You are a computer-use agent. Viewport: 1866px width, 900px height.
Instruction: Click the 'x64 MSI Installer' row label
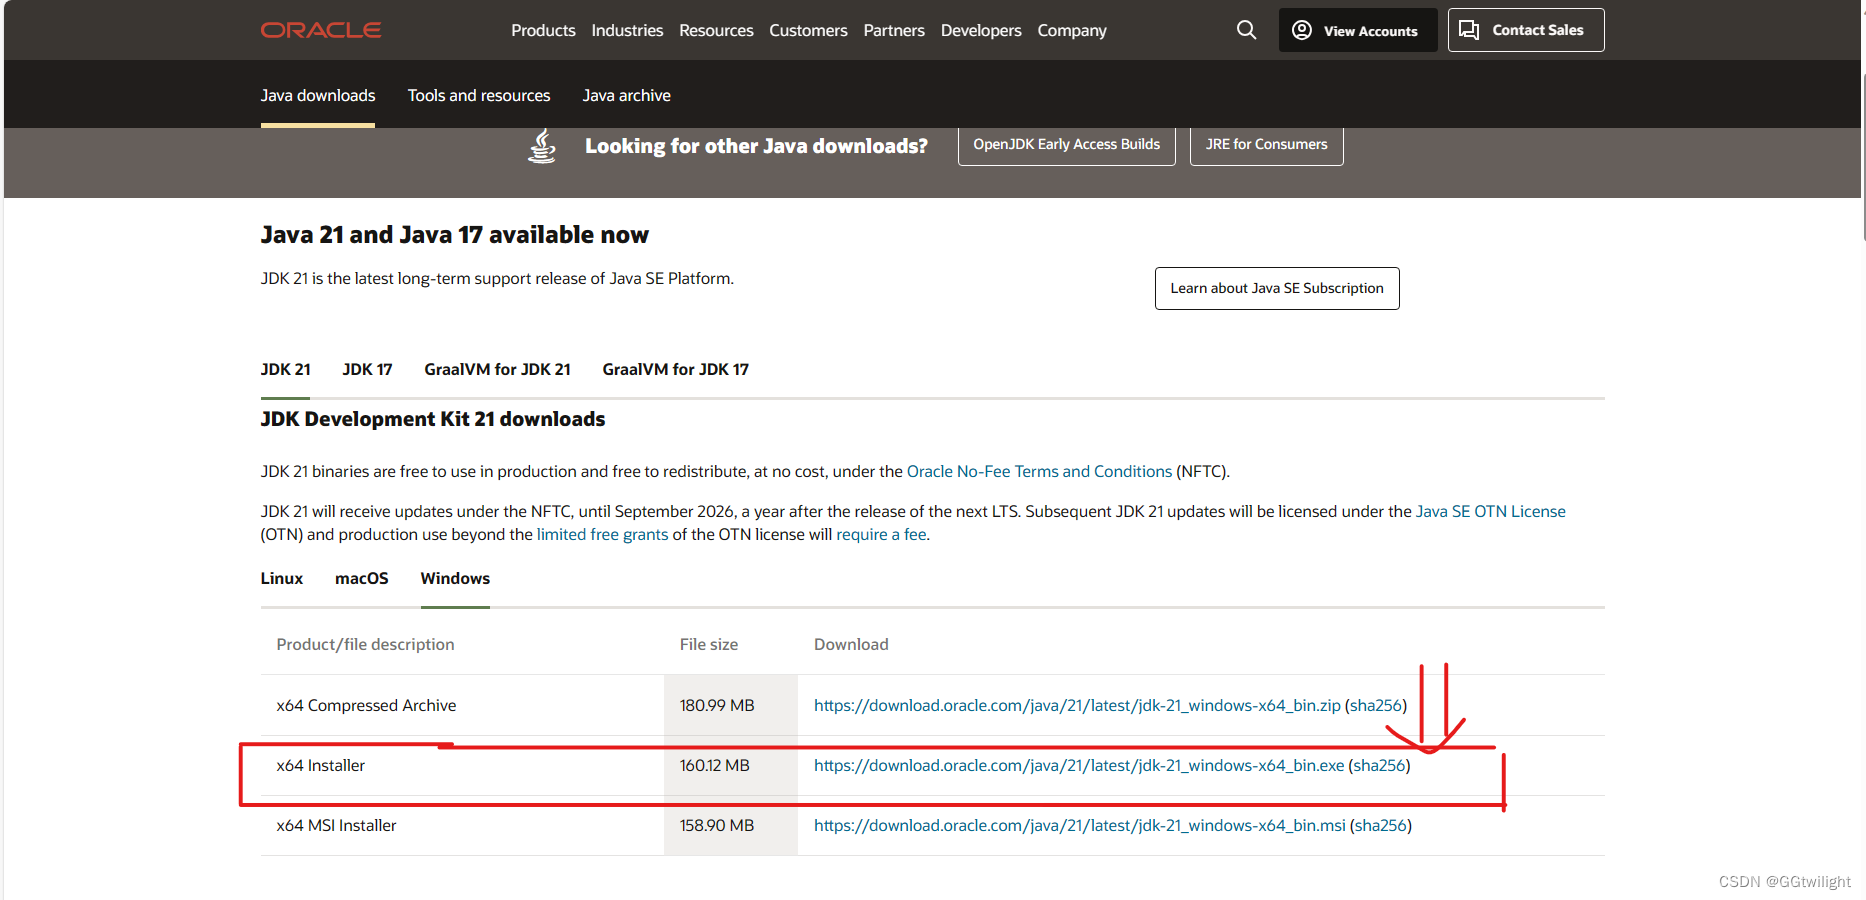336,825
